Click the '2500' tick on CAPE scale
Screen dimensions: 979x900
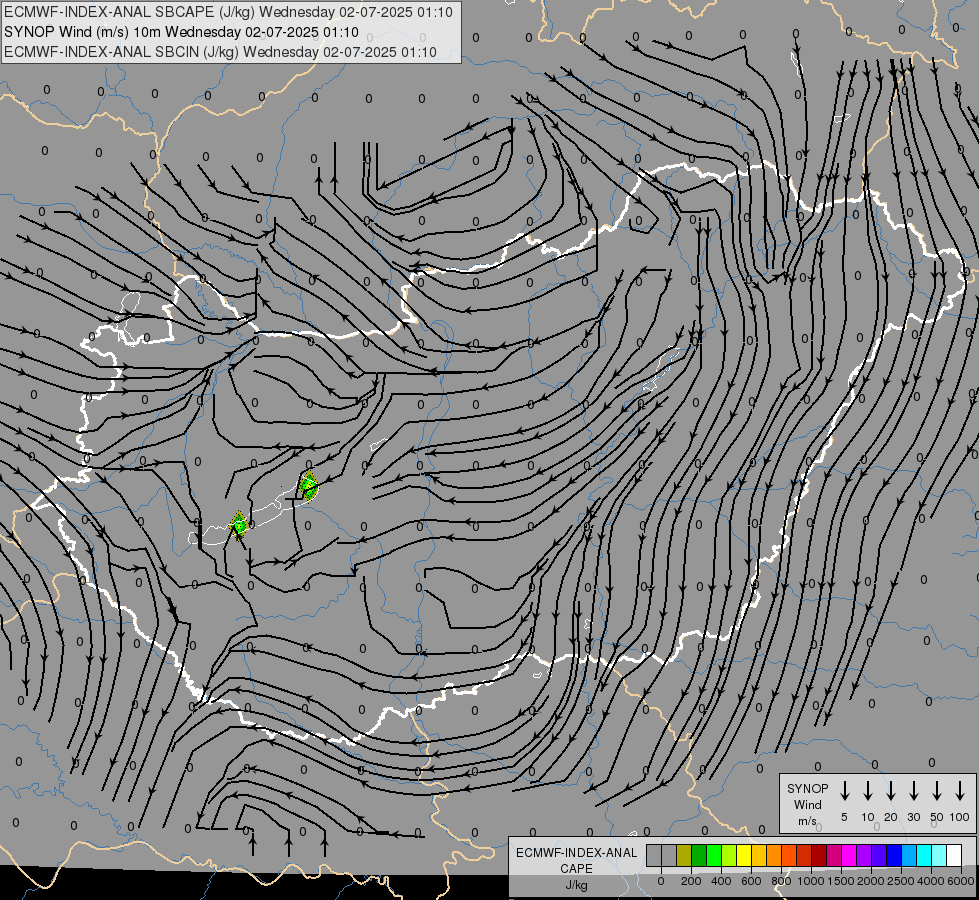click(901, 881)
